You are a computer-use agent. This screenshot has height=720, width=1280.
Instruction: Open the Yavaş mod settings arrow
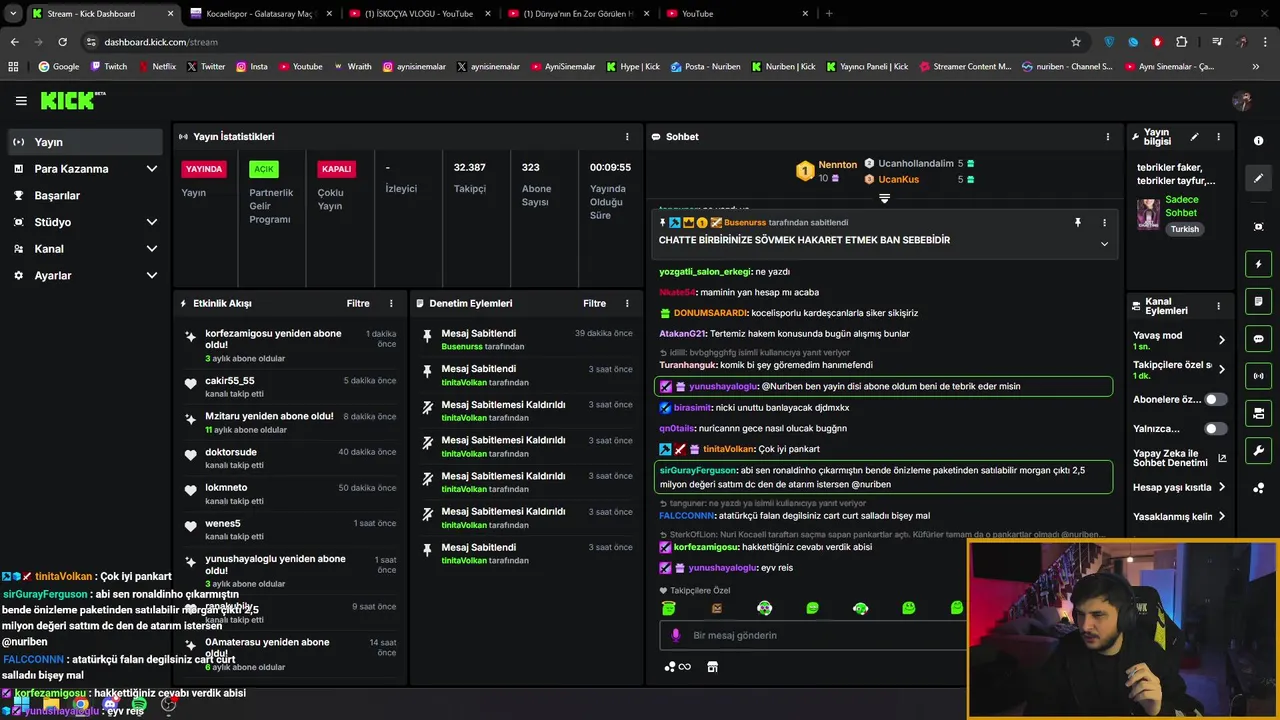(1221, 340)
